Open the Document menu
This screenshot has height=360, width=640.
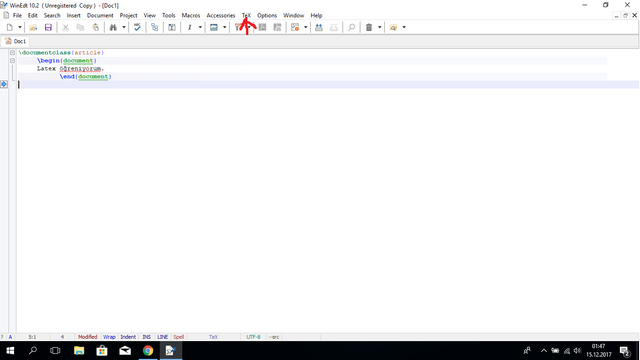point(100,16)
